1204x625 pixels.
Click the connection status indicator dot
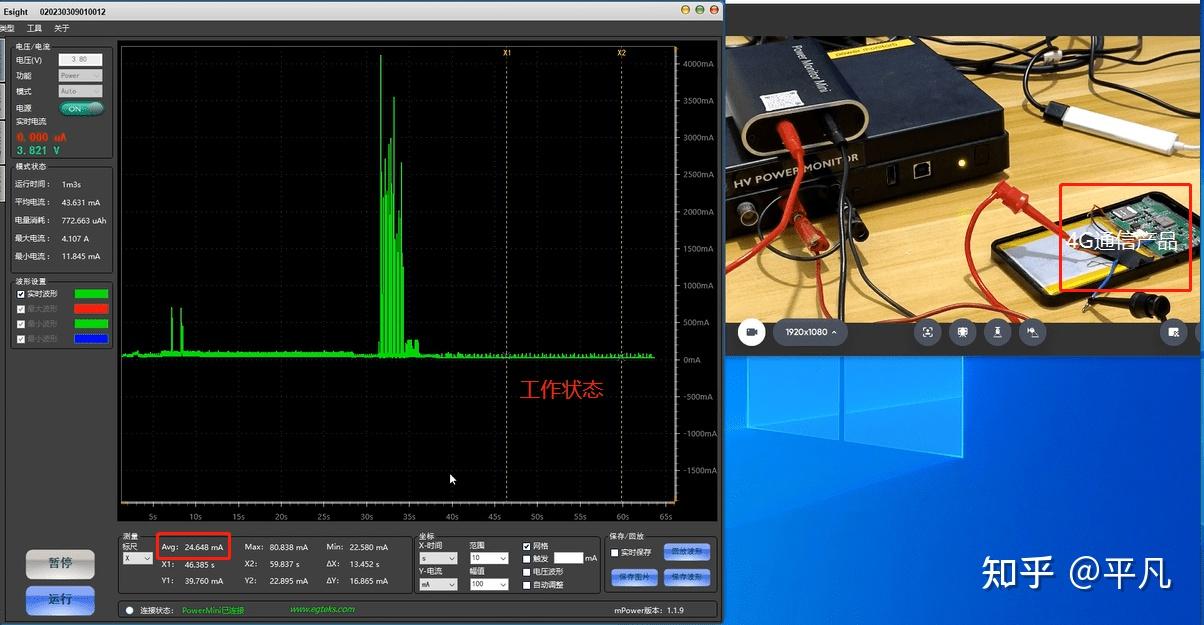(130, 609)
